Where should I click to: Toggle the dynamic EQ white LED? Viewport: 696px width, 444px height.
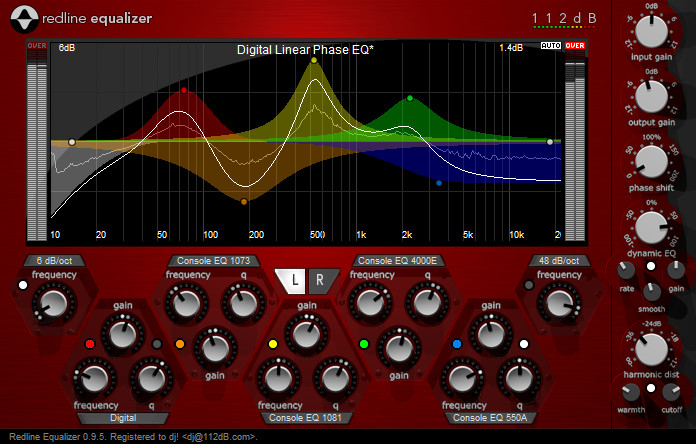651,266
